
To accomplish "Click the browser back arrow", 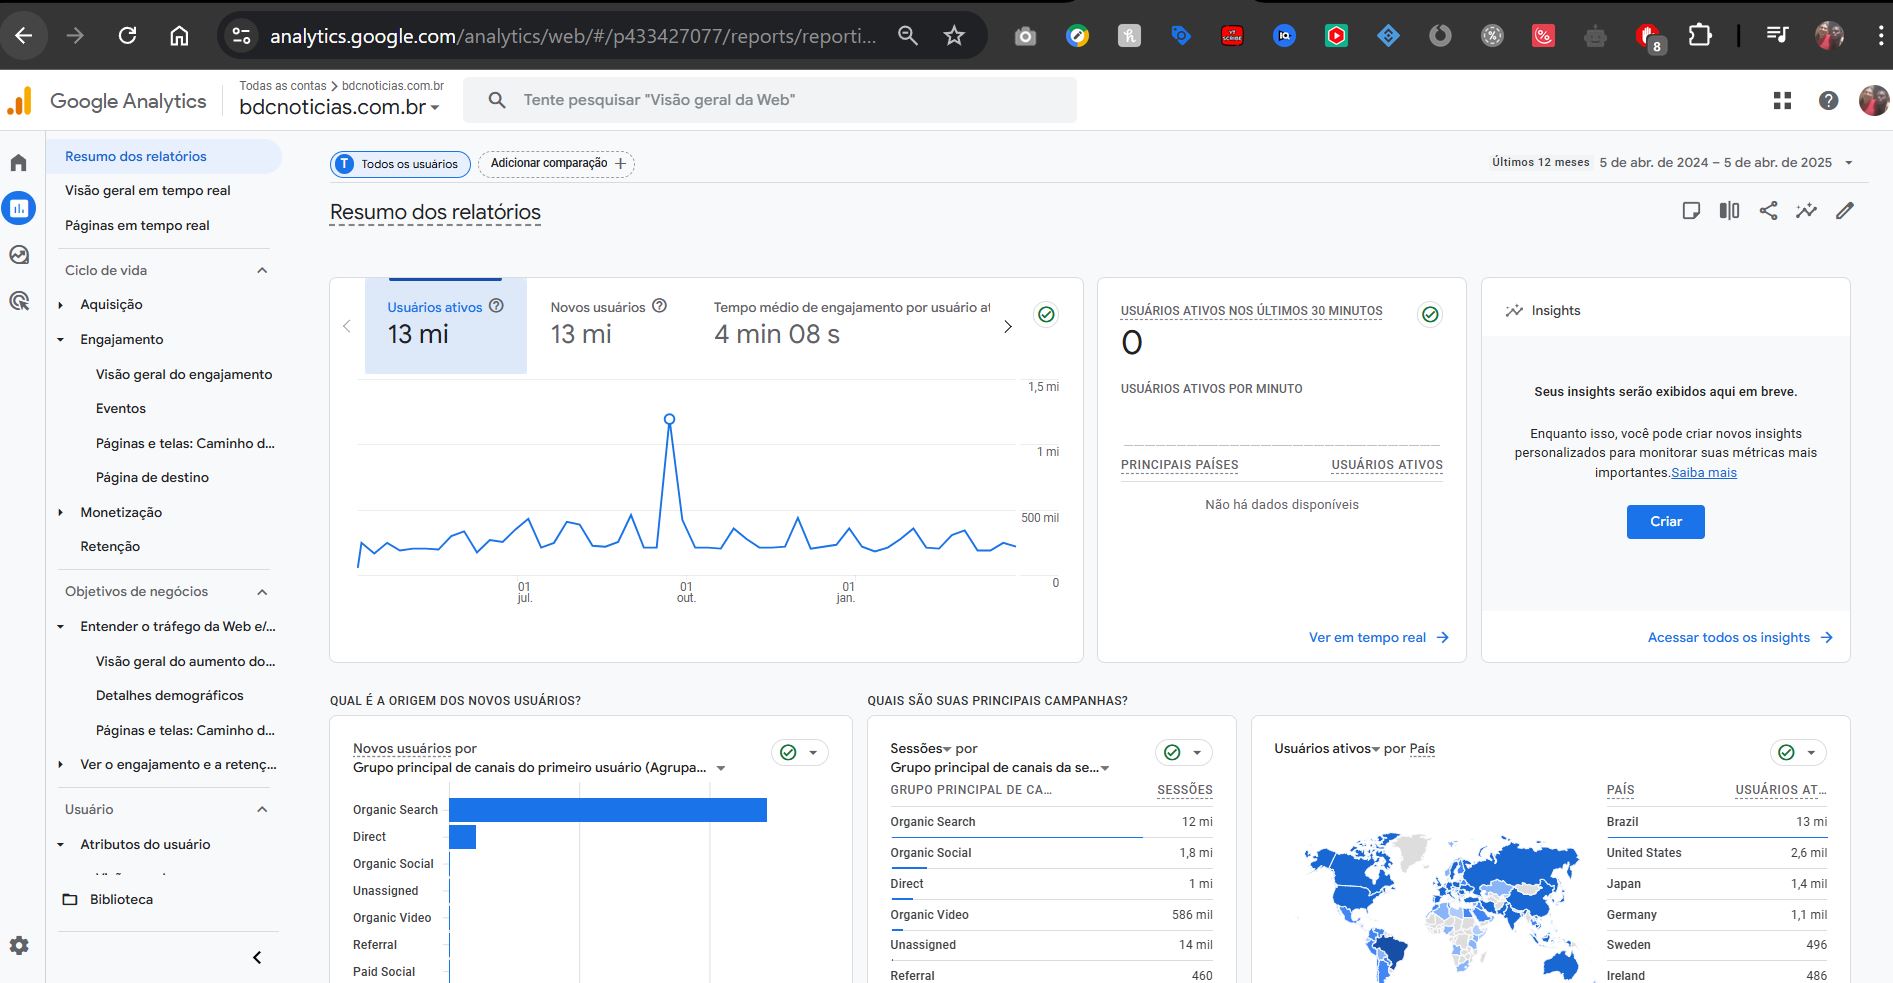I will 24,36.
